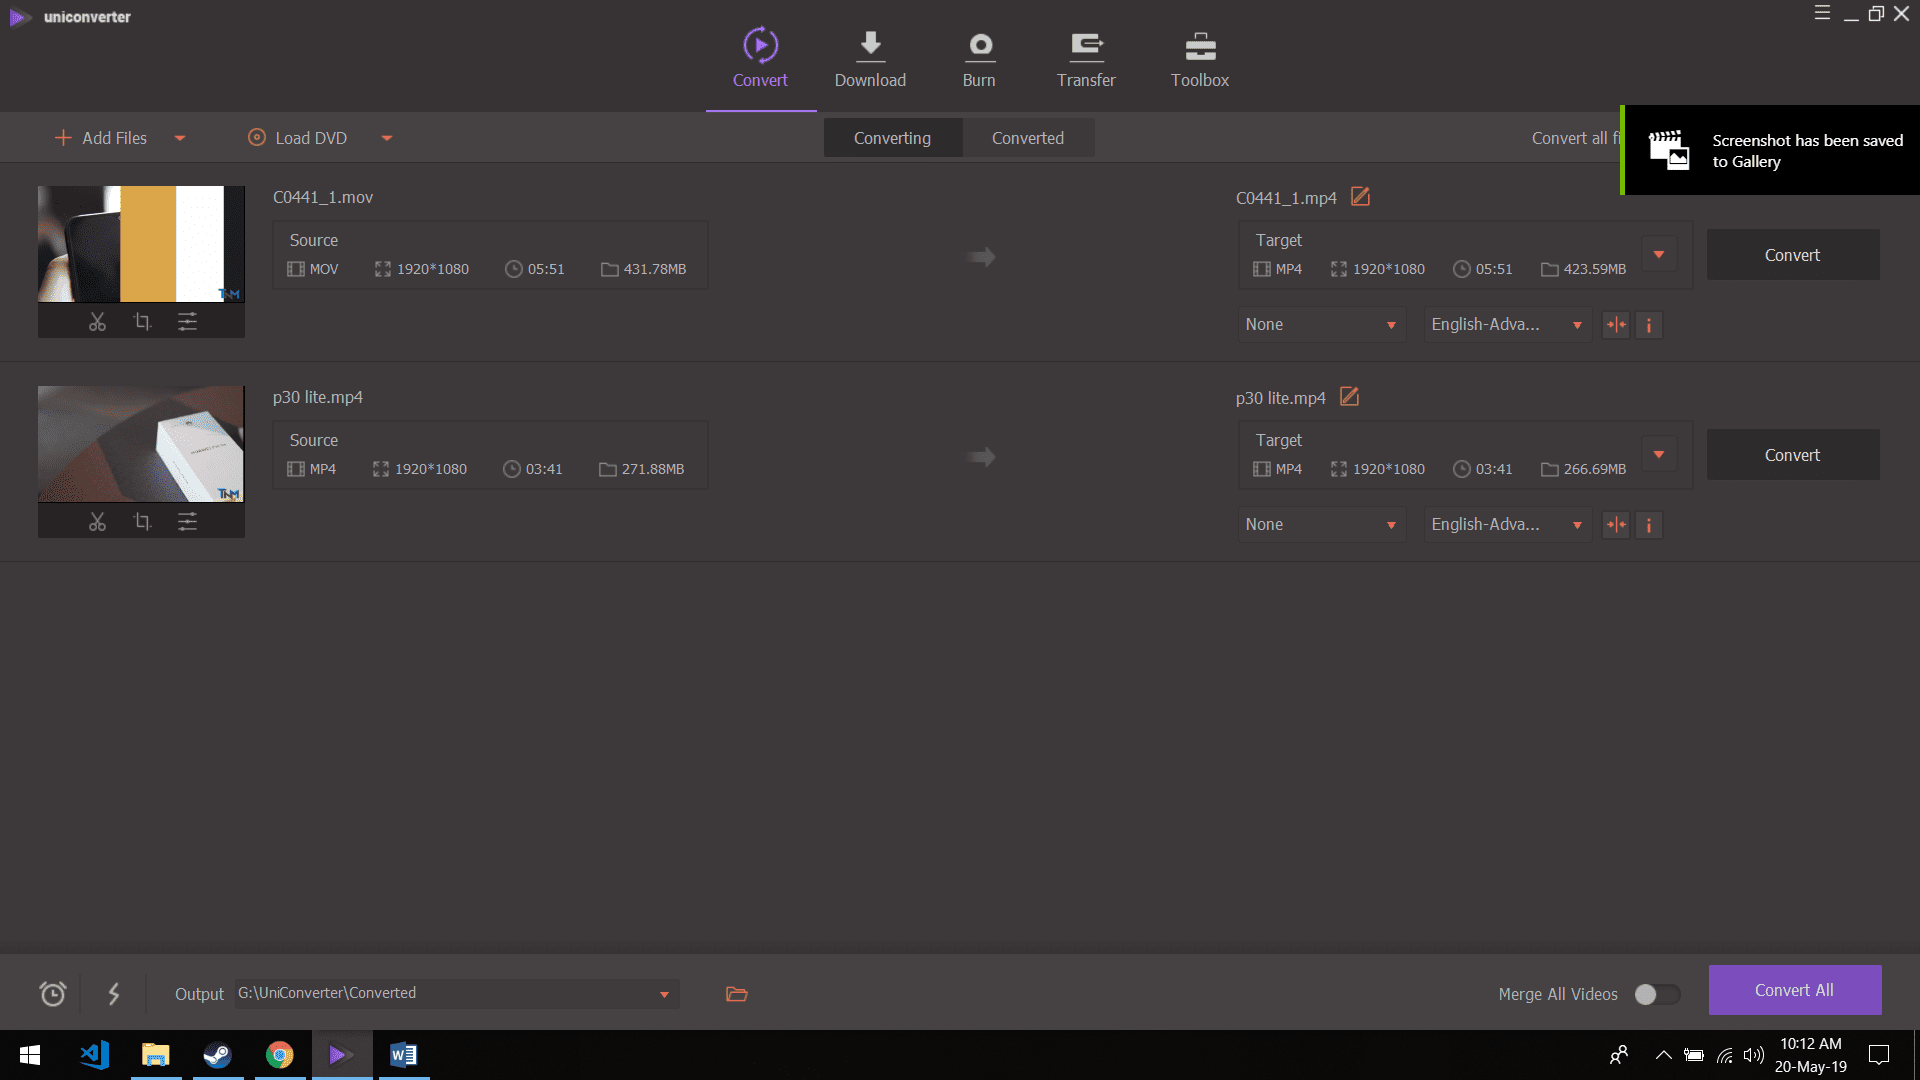Switch to the Converted tab
The width and height of the screenshot is (1920, 1080).
(x=1027, y=138)
